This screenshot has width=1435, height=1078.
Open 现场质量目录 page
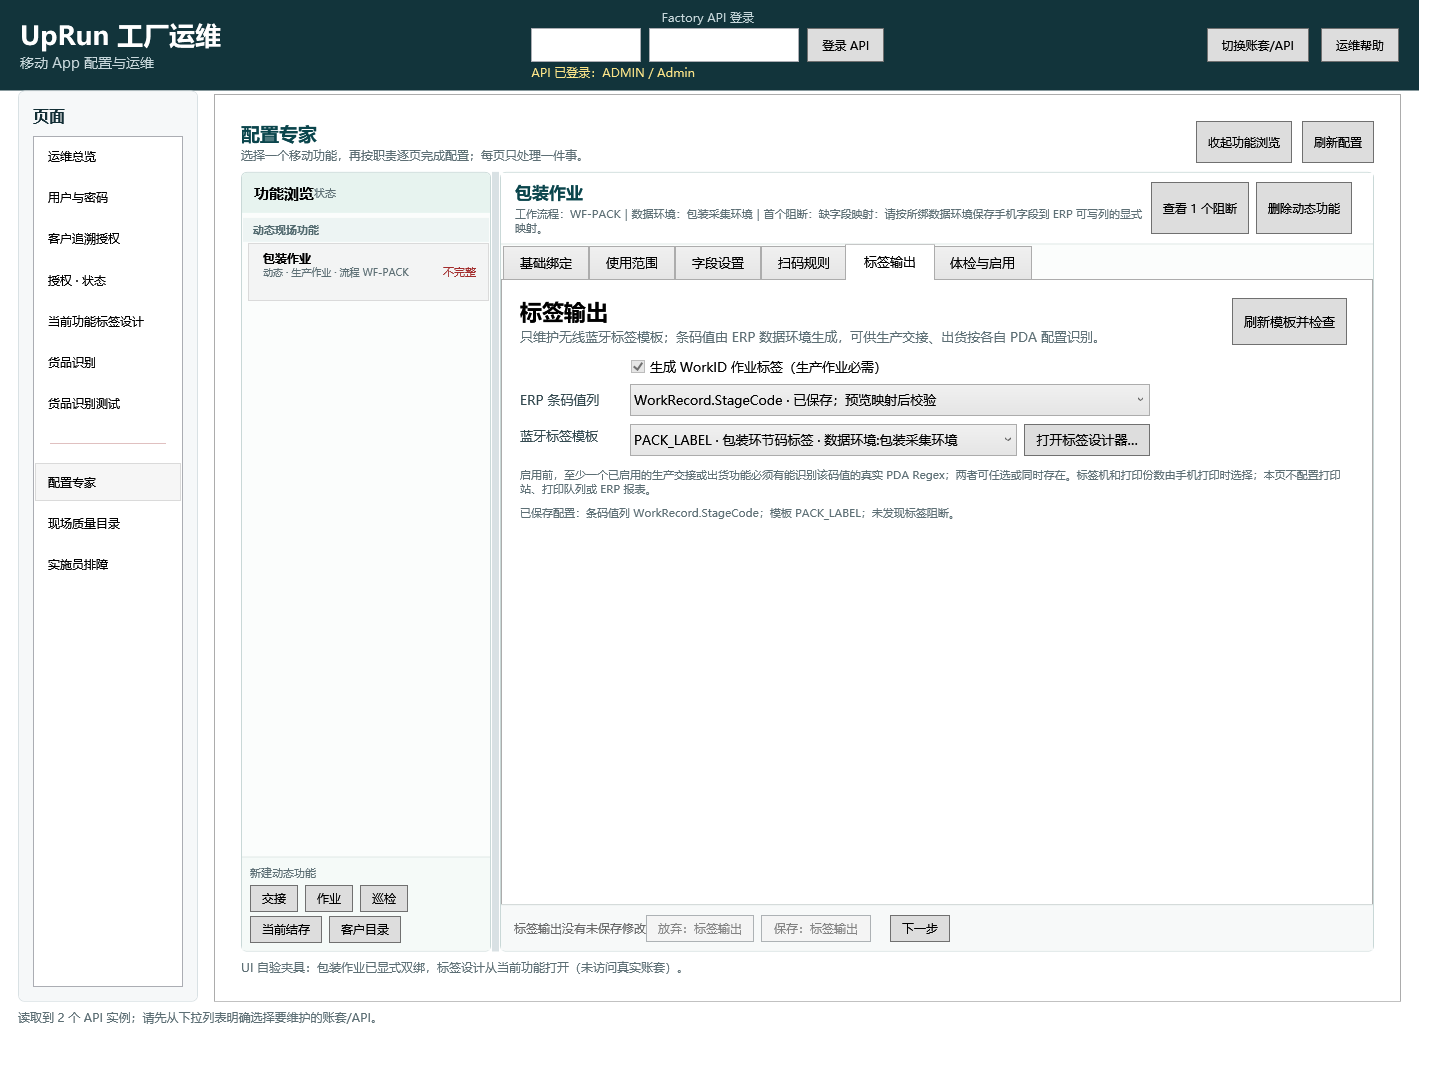click(x=108, y=524)
